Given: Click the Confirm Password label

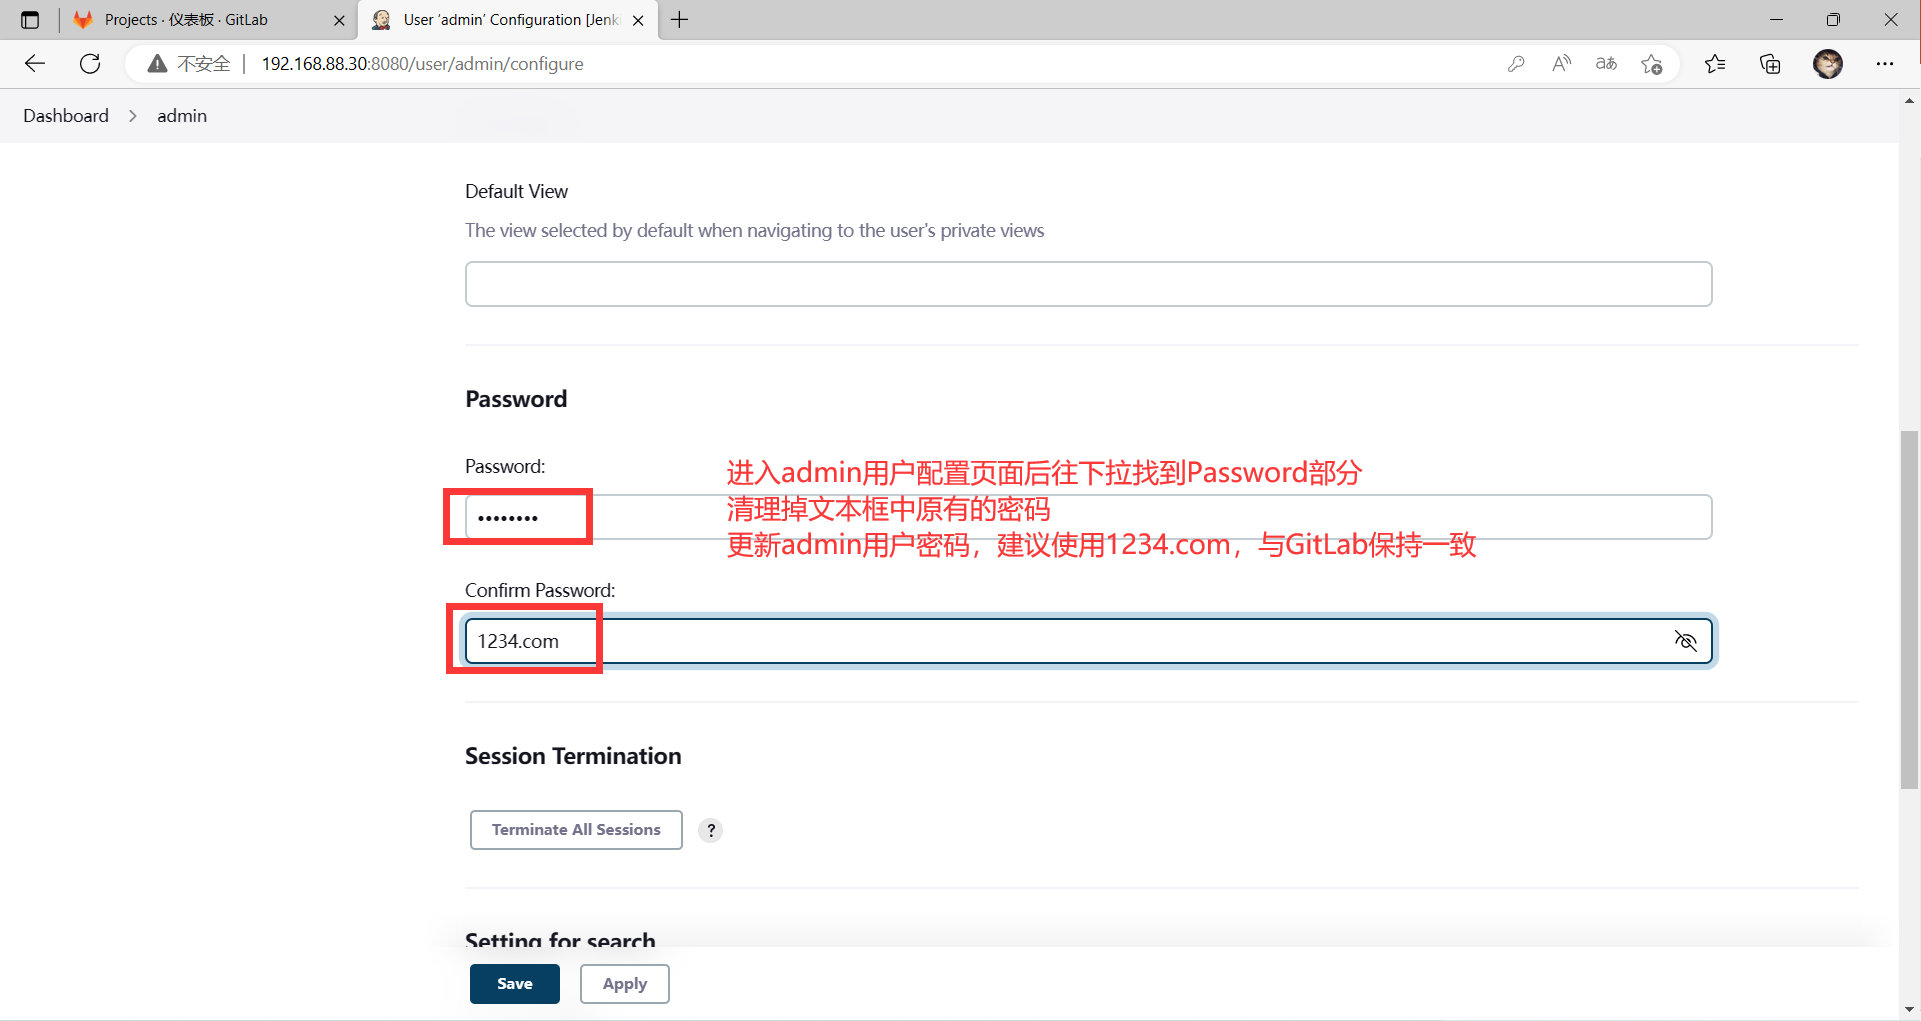Looking at the screenshot, I should 540,590.
